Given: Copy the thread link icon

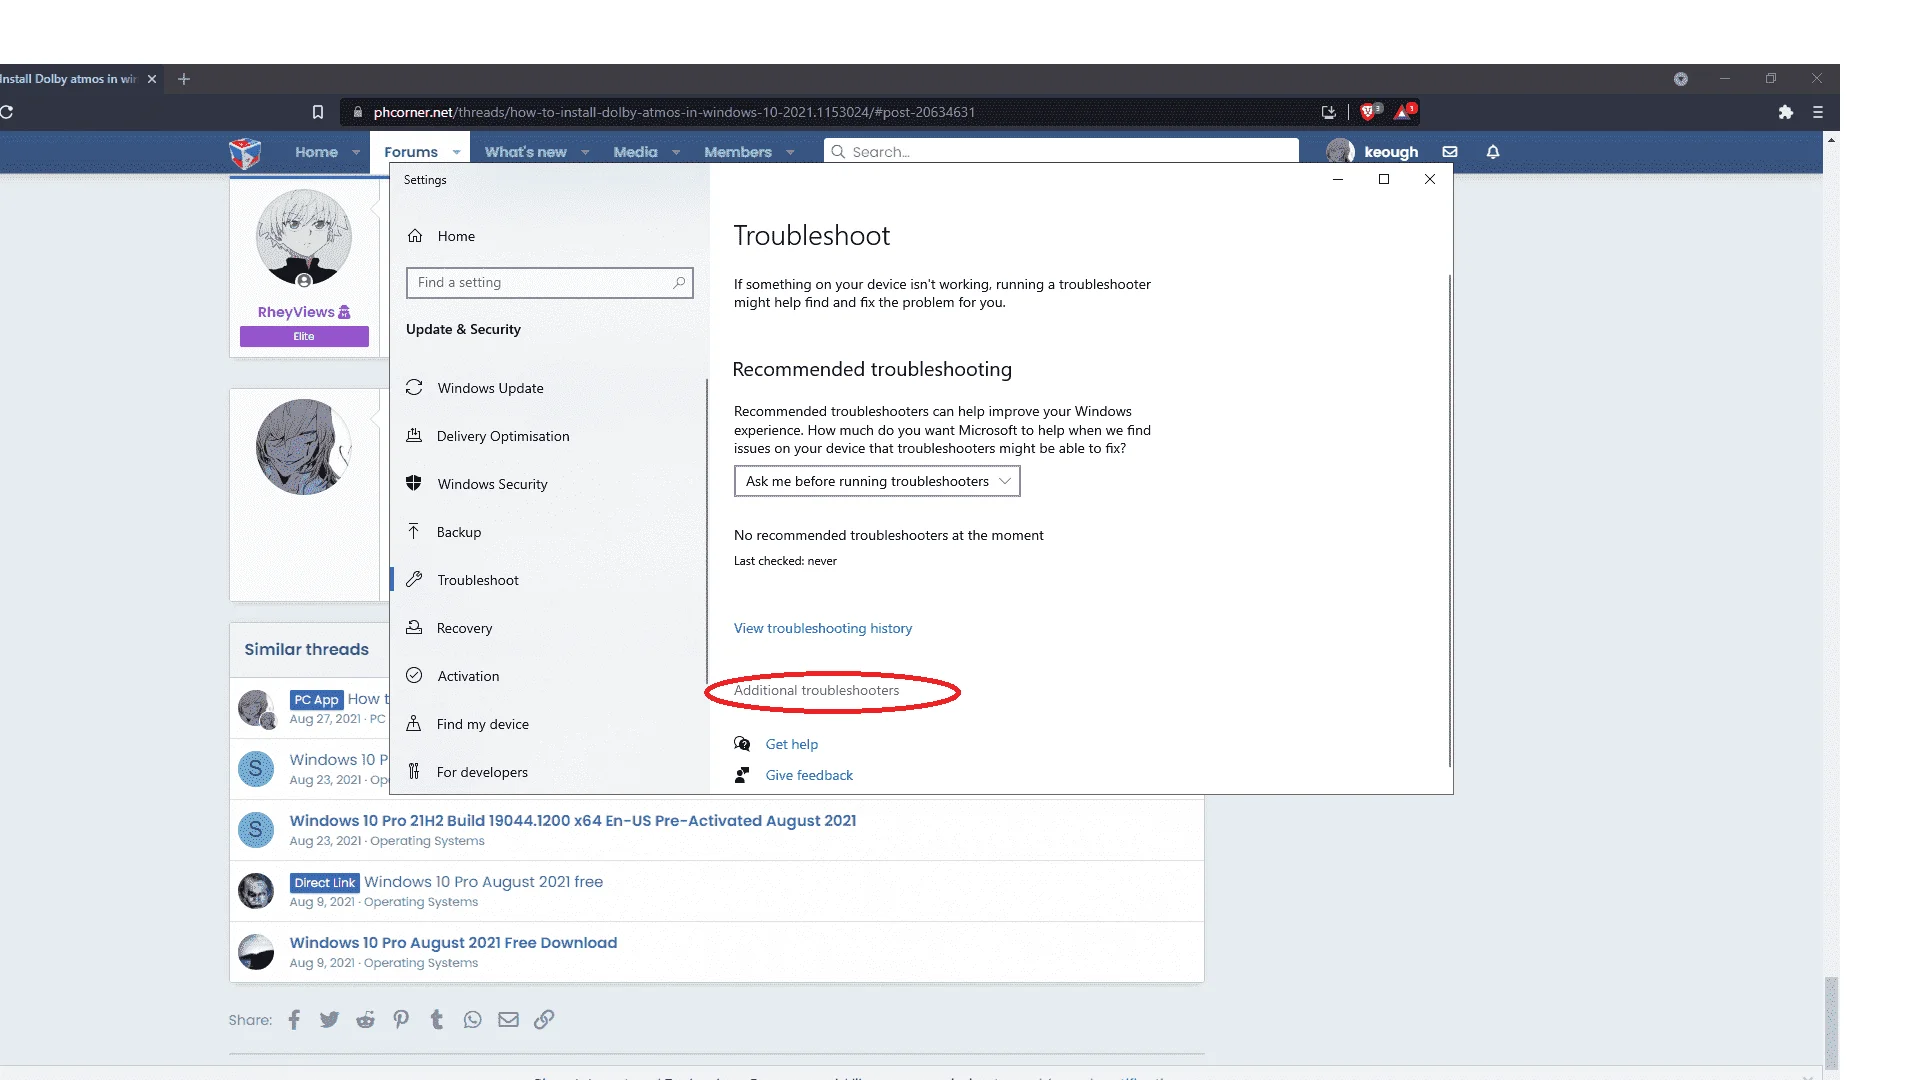Looking at the screenshot, I should tap(544, 1020).
